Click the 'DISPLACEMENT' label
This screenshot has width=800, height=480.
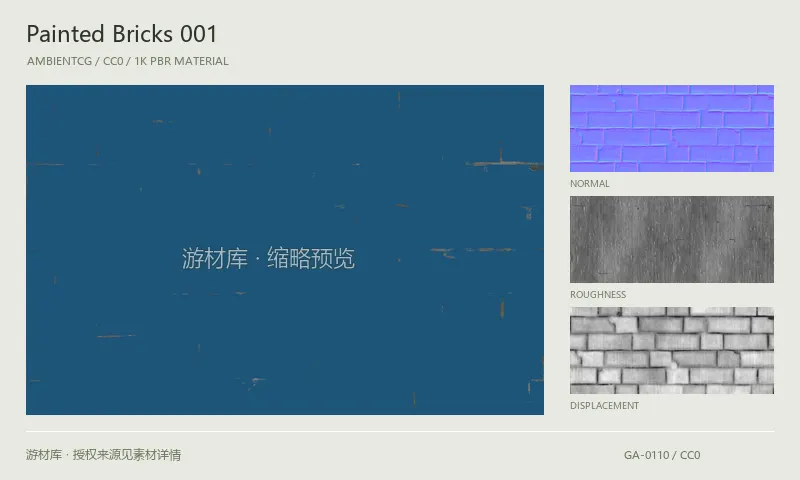point(604,406)
